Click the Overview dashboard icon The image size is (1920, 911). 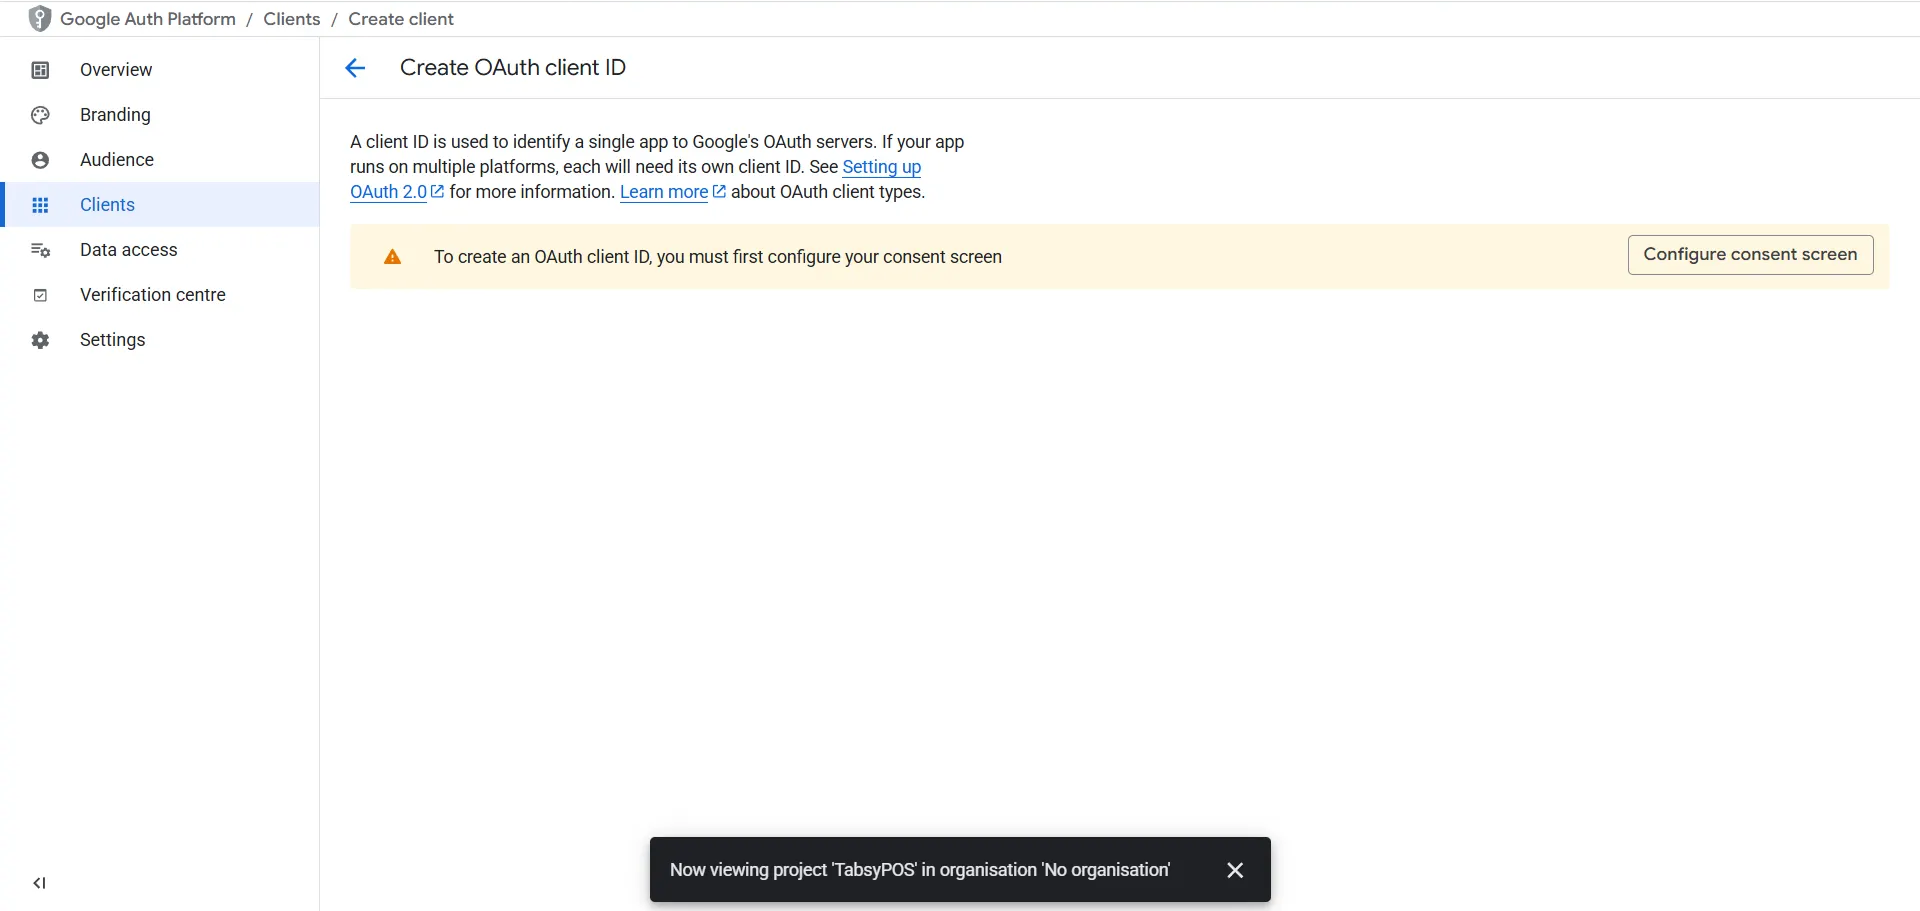tap(40, 70)
